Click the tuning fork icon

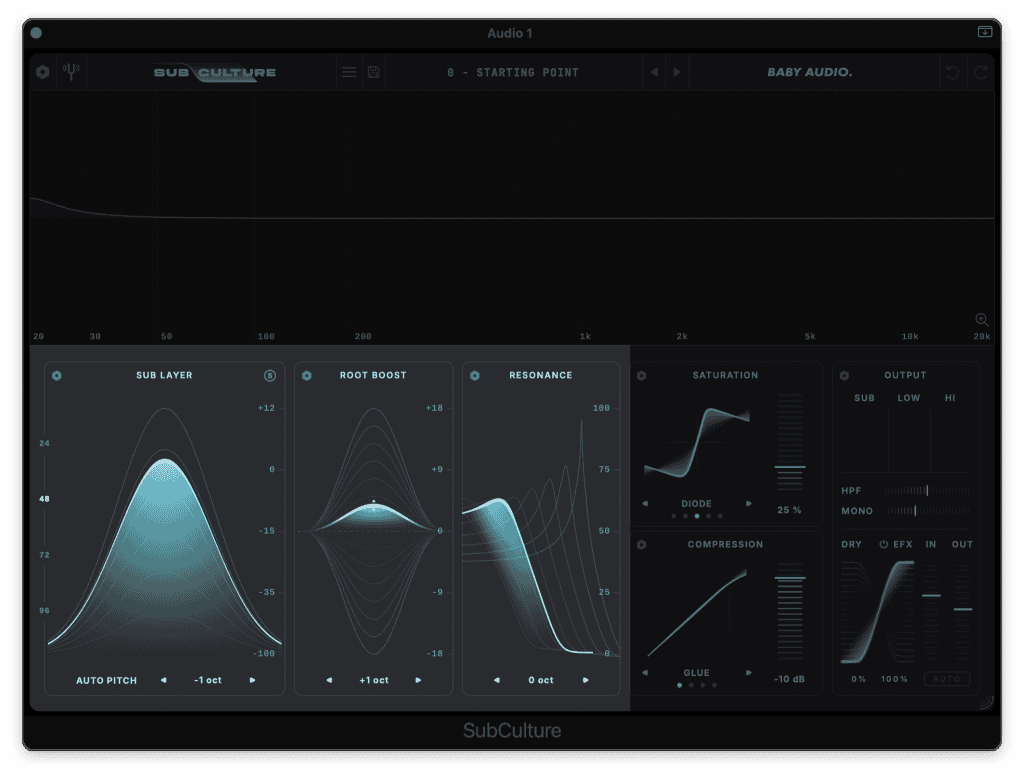pos(71,71)
